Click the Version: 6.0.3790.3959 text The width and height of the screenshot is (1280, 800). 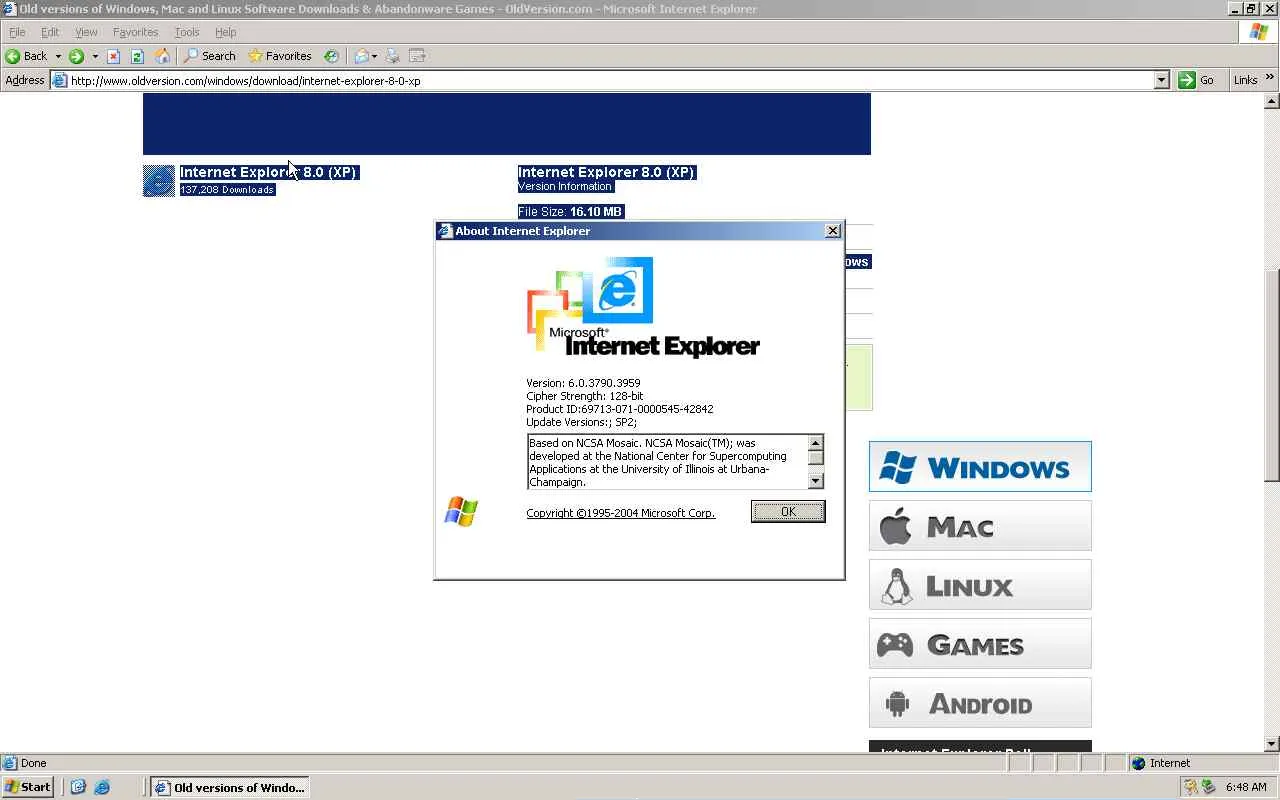(x=583, y=383)
